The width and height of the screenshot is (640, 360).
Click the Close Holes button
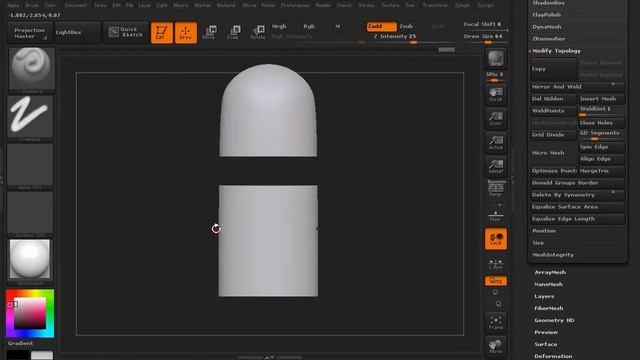[x=602, y=123]
